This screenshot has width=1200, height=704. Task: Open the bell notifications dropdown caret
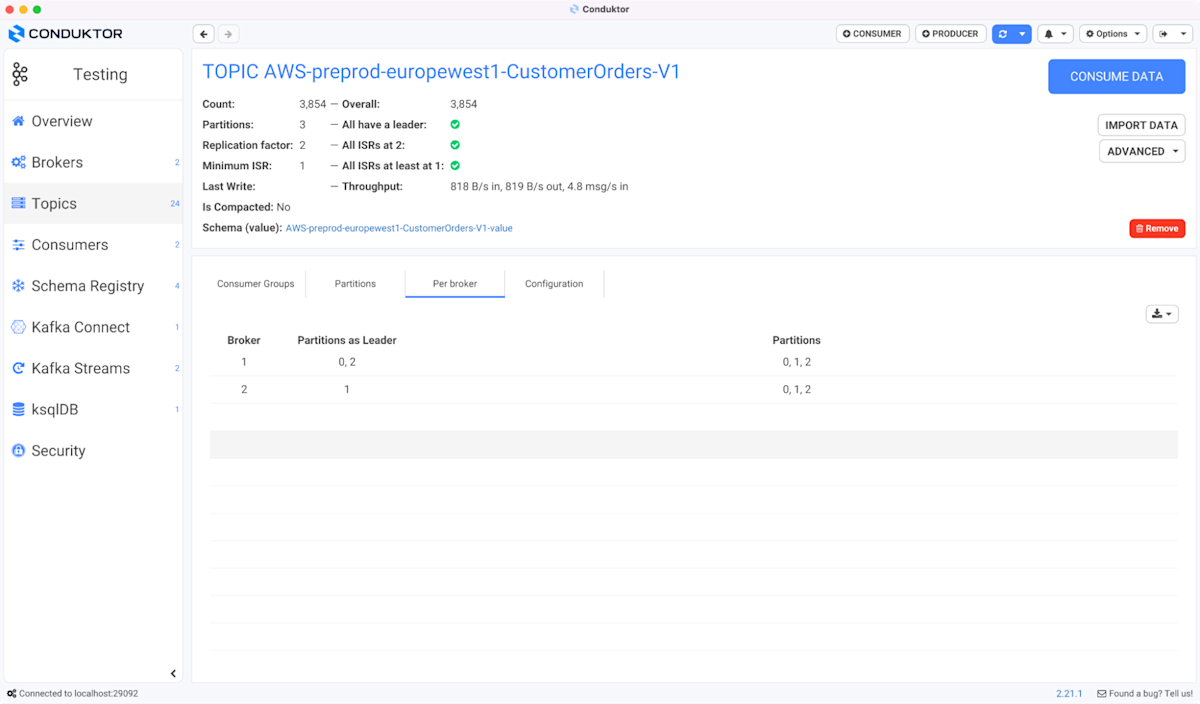(1064, 34)
